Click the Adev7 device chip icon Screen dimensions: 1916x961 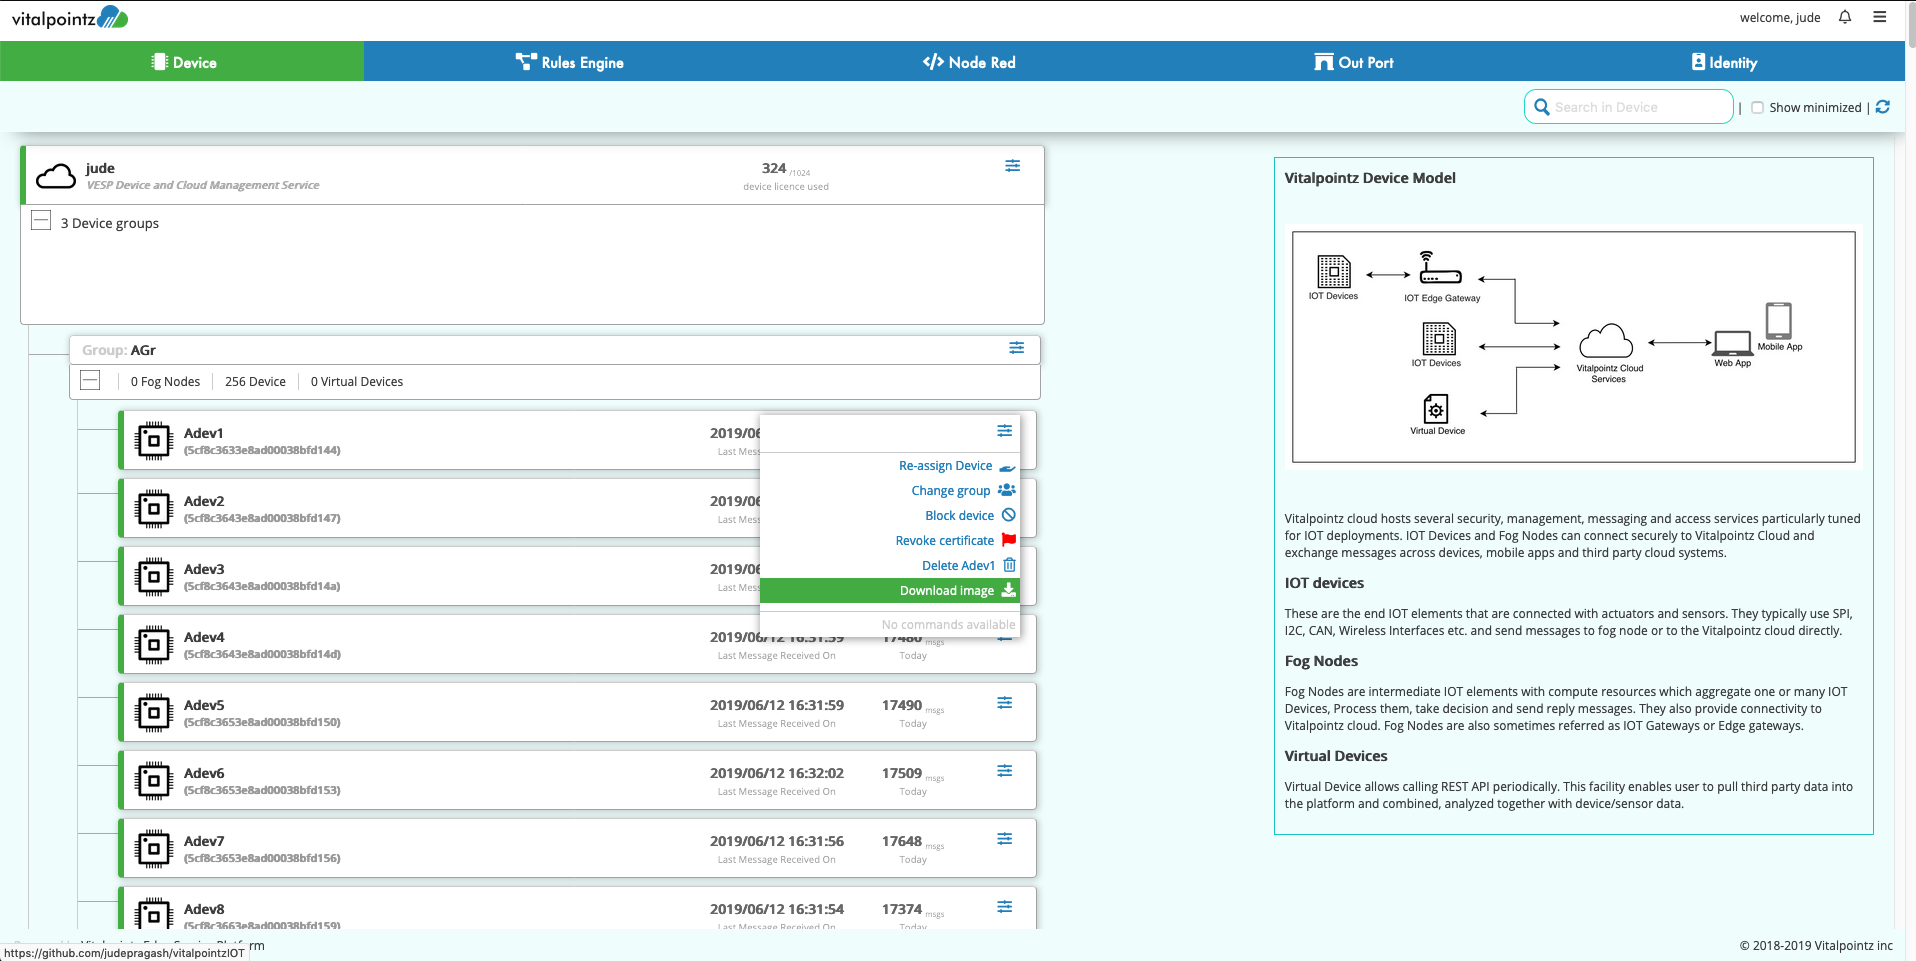pos(153,848)
